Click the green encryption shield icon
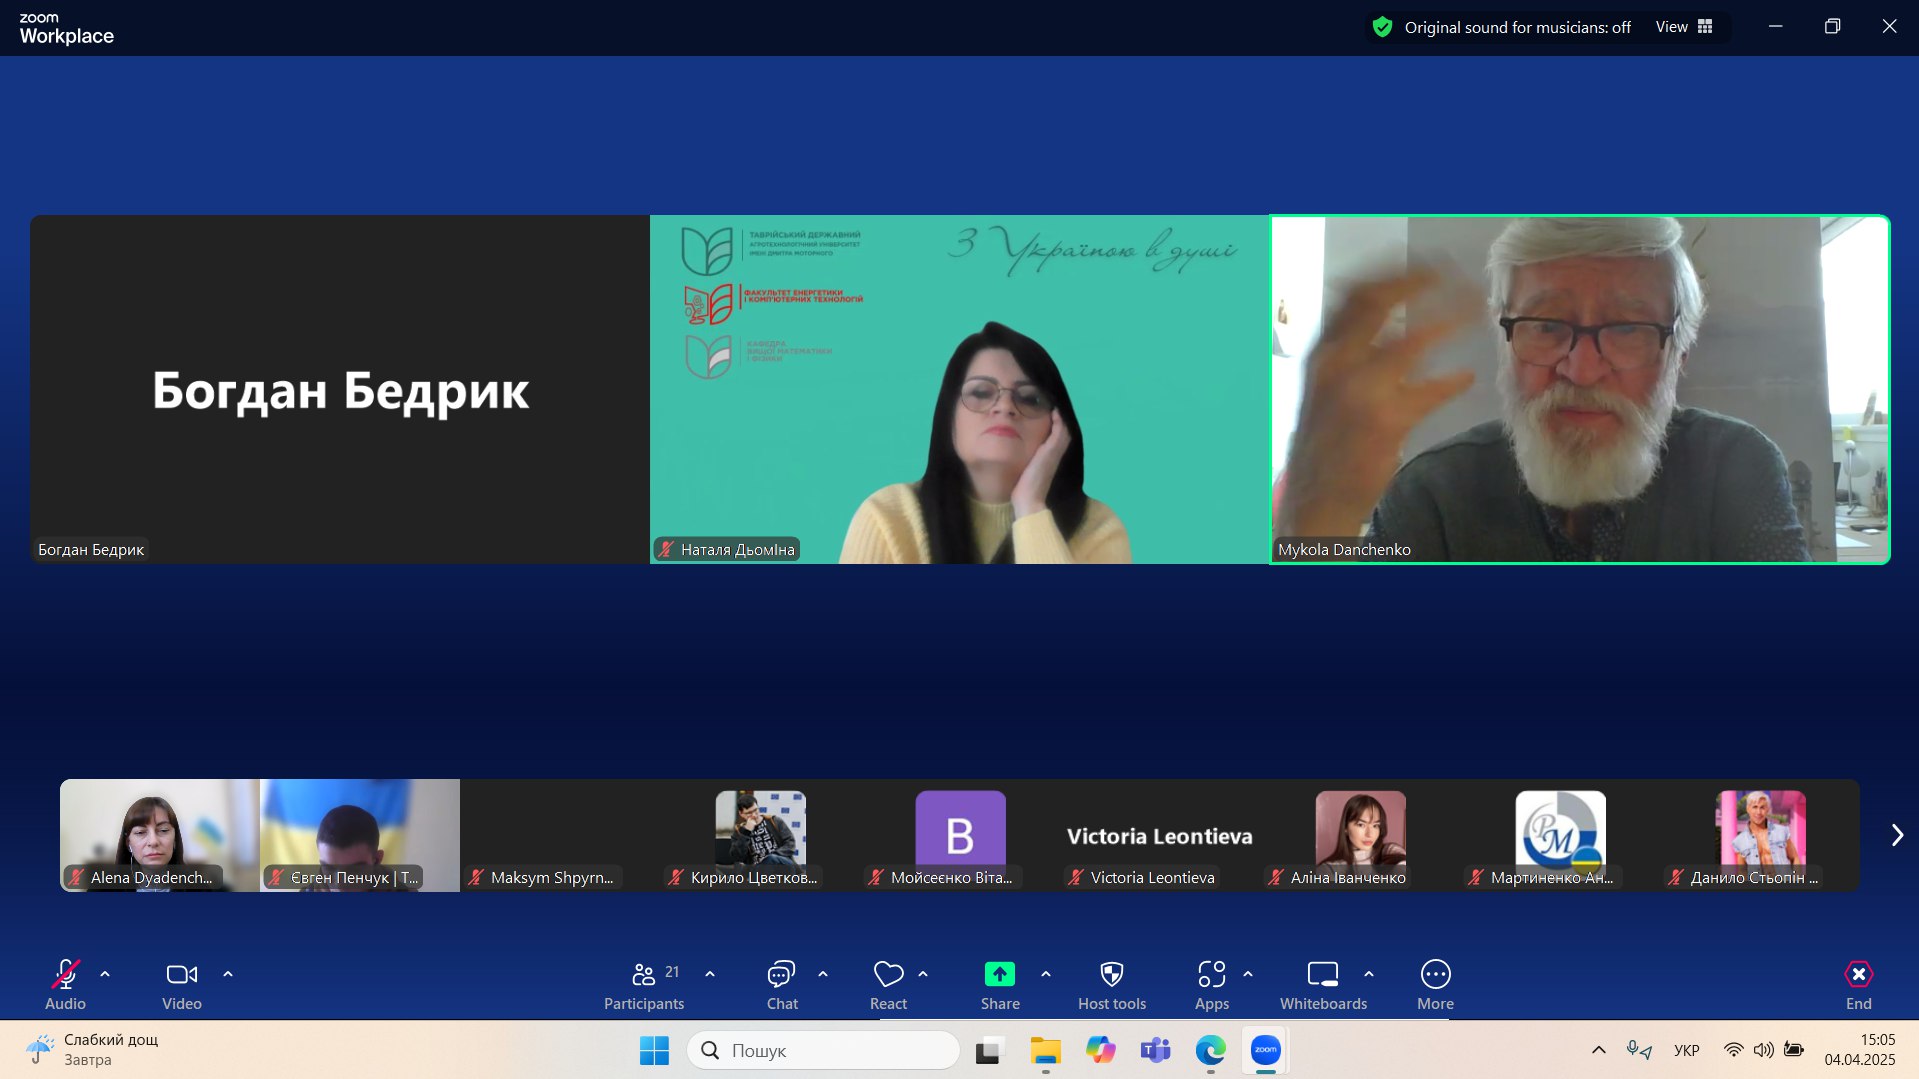Image resolution: width=1919 pixels, height=1079 pixels. point(1382,27)
